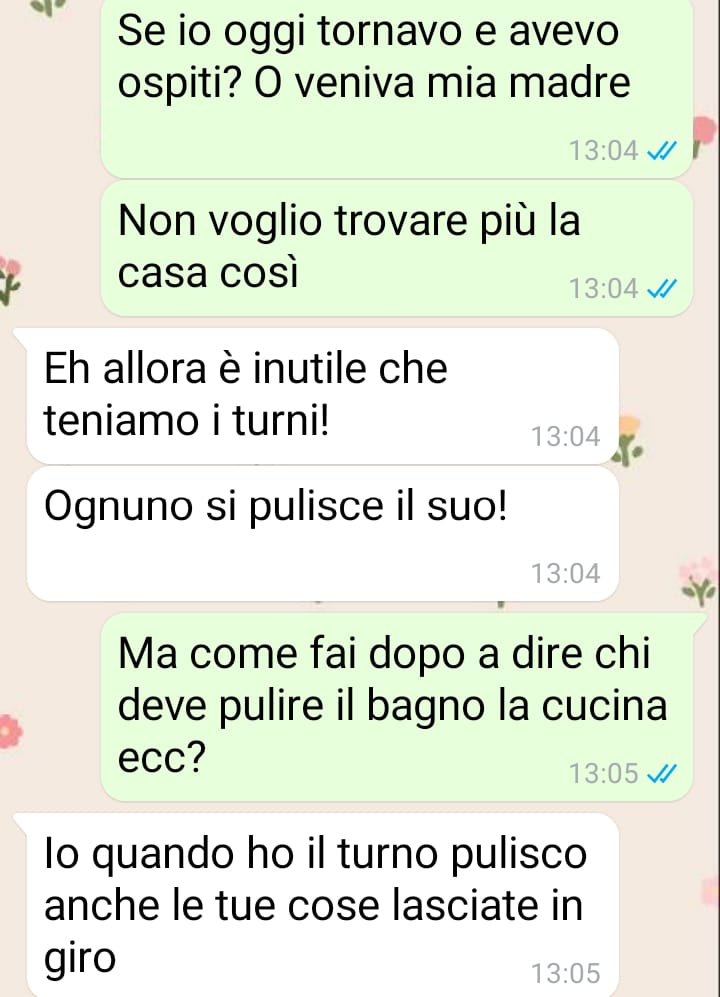Click read-receipt double check on first 13:04 message

pyautogui.click(x=661, y=151)
